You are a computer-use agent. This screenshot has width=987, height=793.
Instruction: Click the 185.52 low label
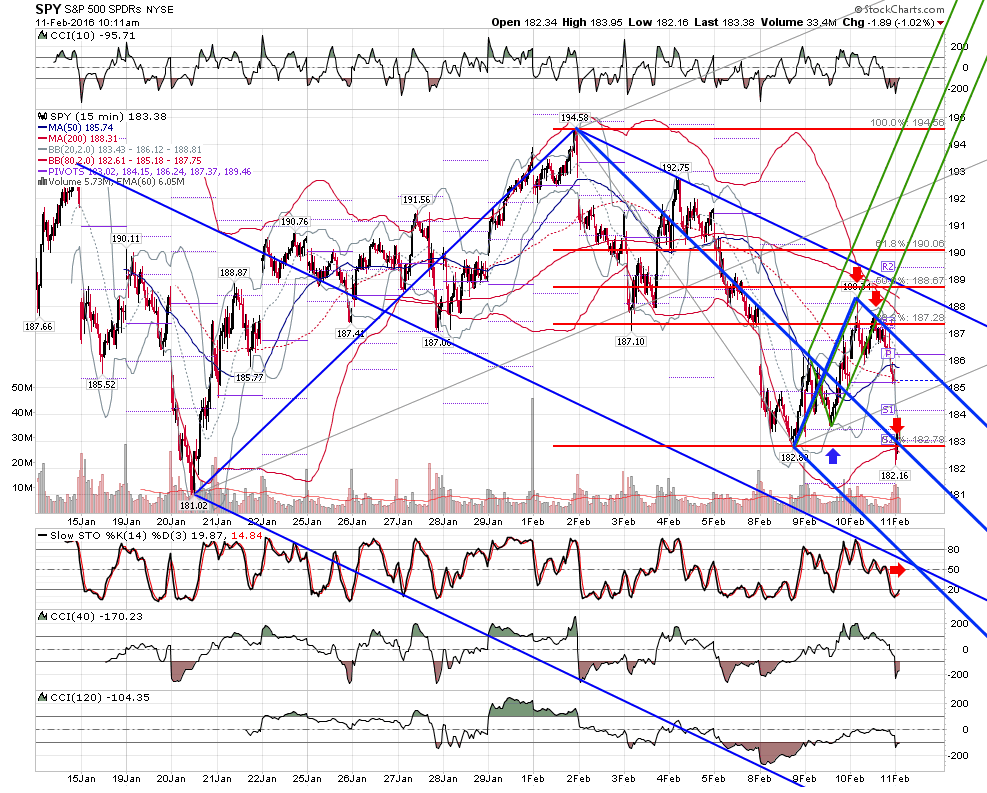102,384
